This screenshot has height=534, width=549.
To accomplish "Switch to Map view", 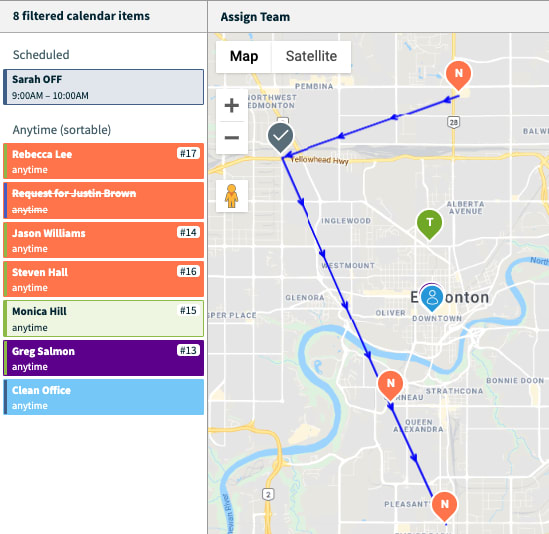I will [244, 56].
